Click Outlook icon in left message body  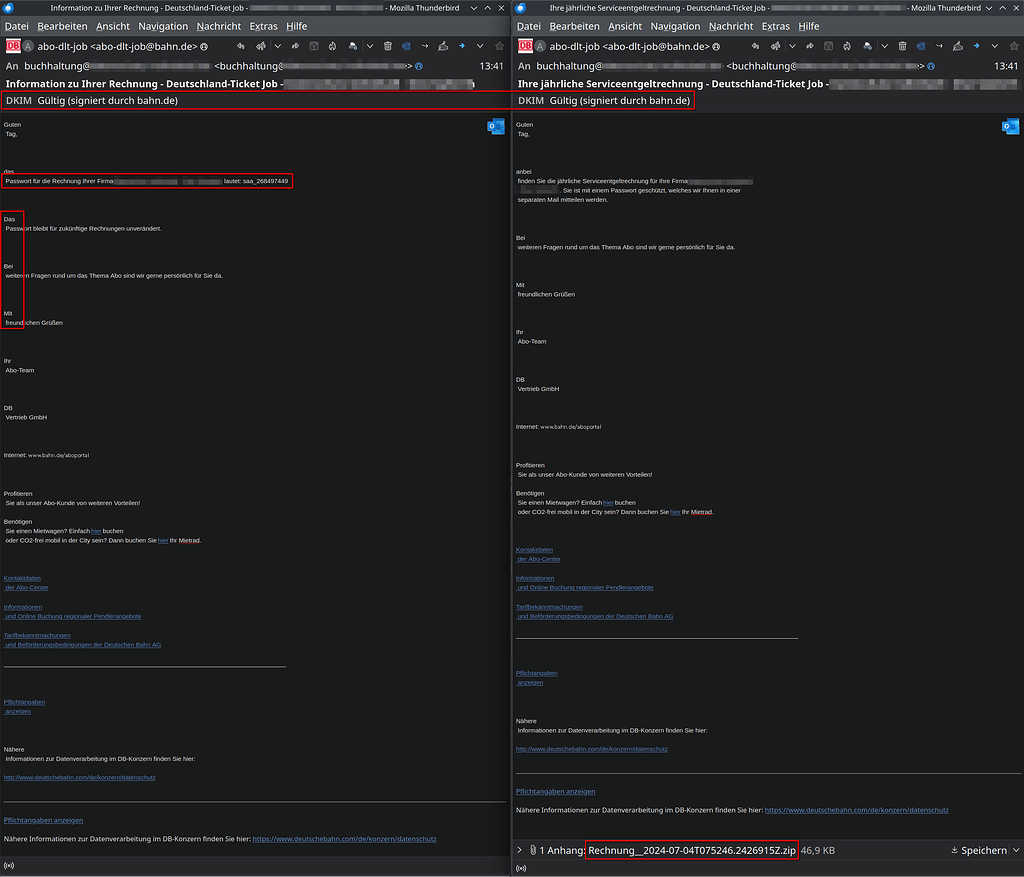tap(496, 126)
